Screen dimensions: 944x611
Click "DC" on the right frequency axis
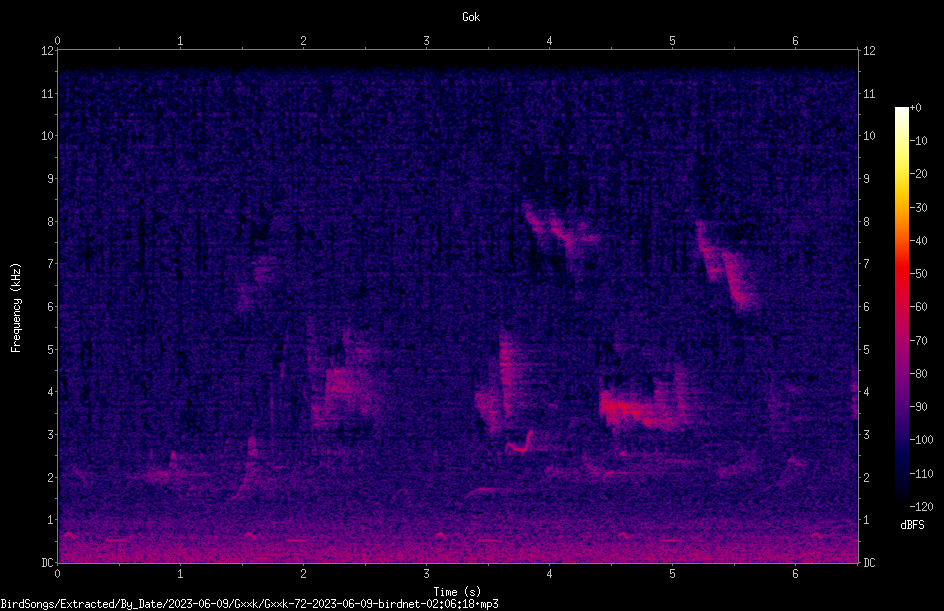869,563
